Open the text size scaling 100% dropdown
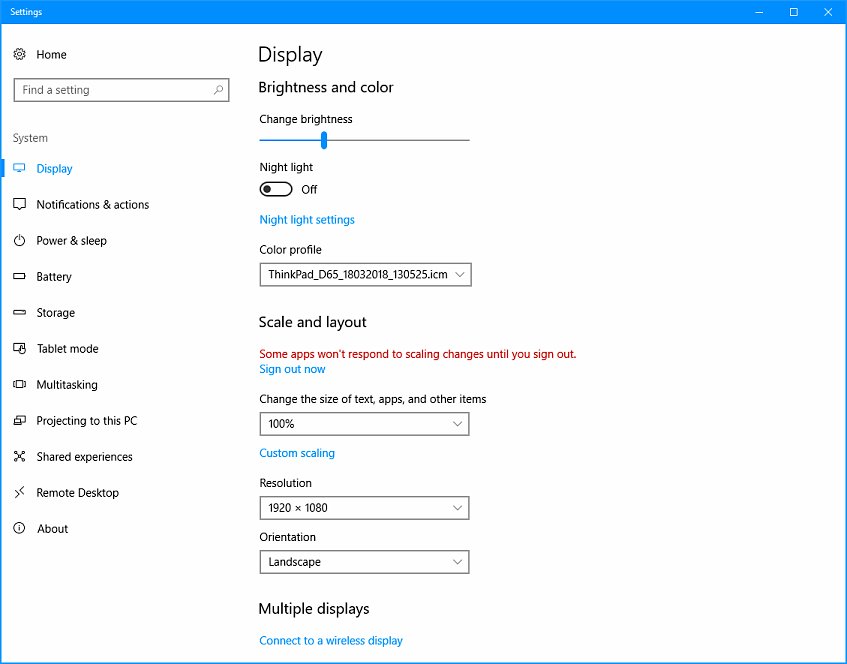 365,424
